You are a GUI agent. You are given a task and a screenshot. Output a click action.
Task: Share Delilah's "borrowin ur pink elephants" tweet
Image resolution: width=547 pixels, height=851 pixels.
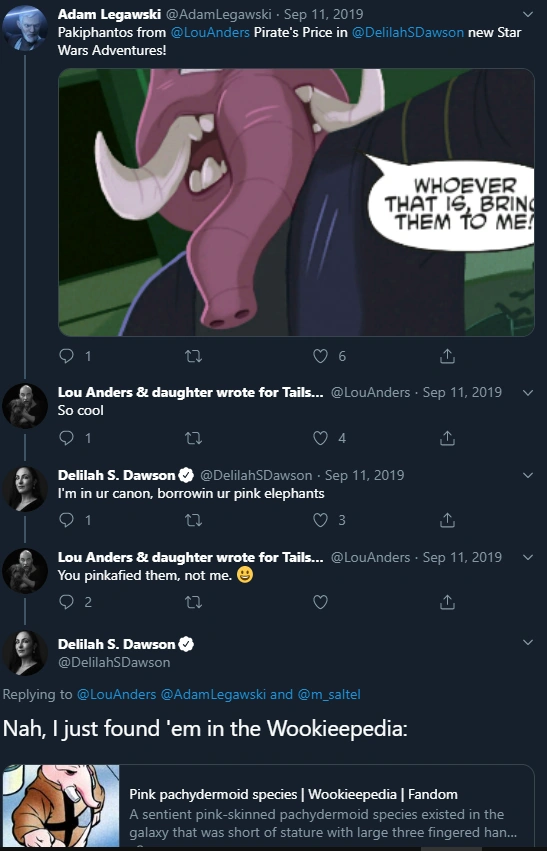pos(447,520)
